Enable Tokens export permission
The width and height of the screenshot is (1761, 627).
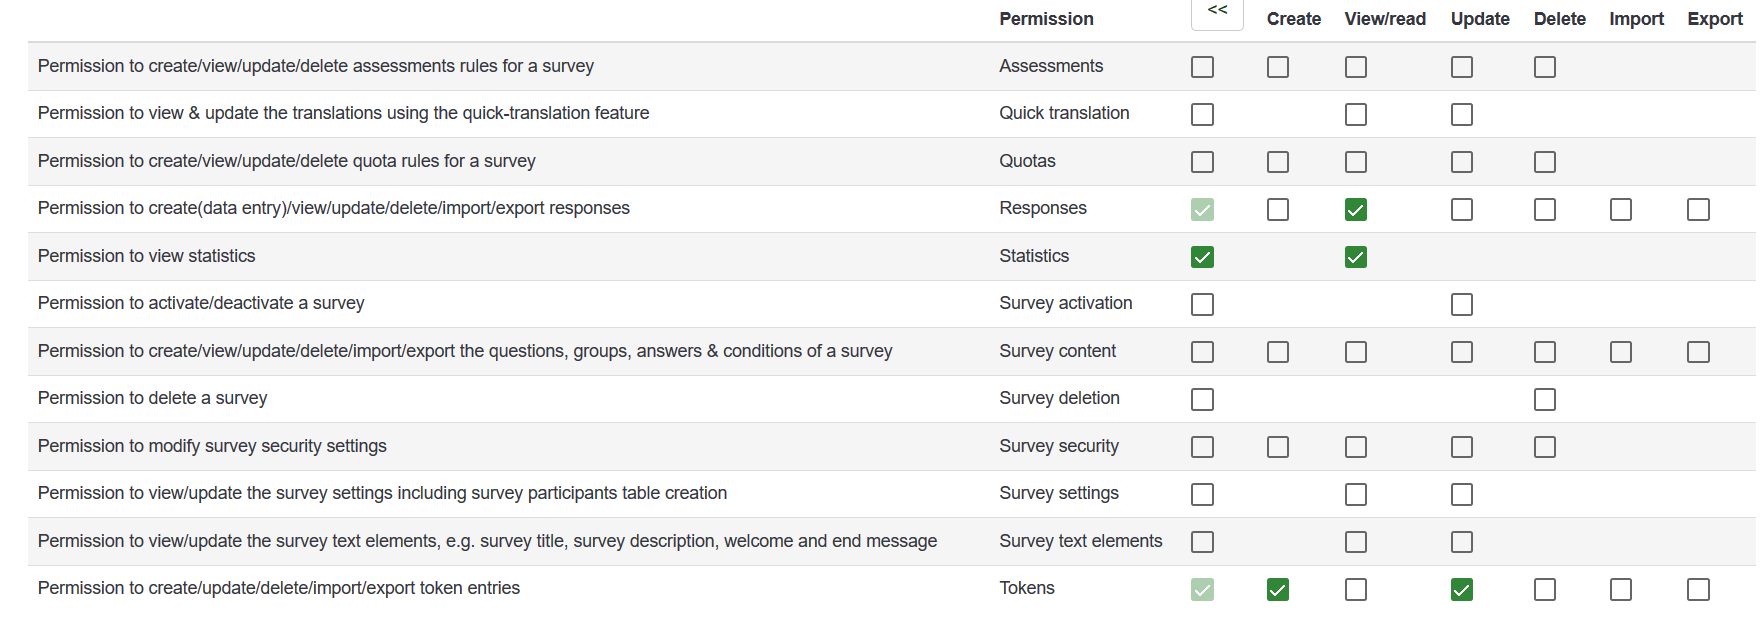click(x=1698, y=590)
